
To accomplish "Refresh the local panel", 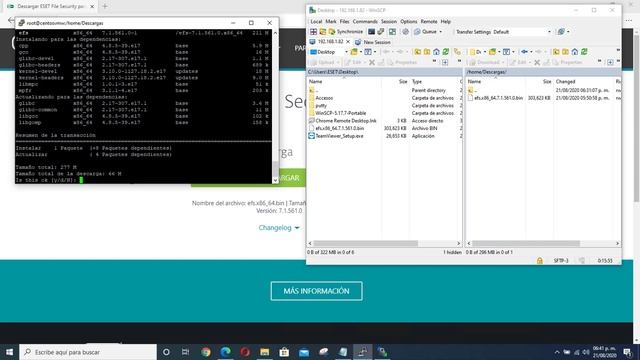I will point(446,52).
